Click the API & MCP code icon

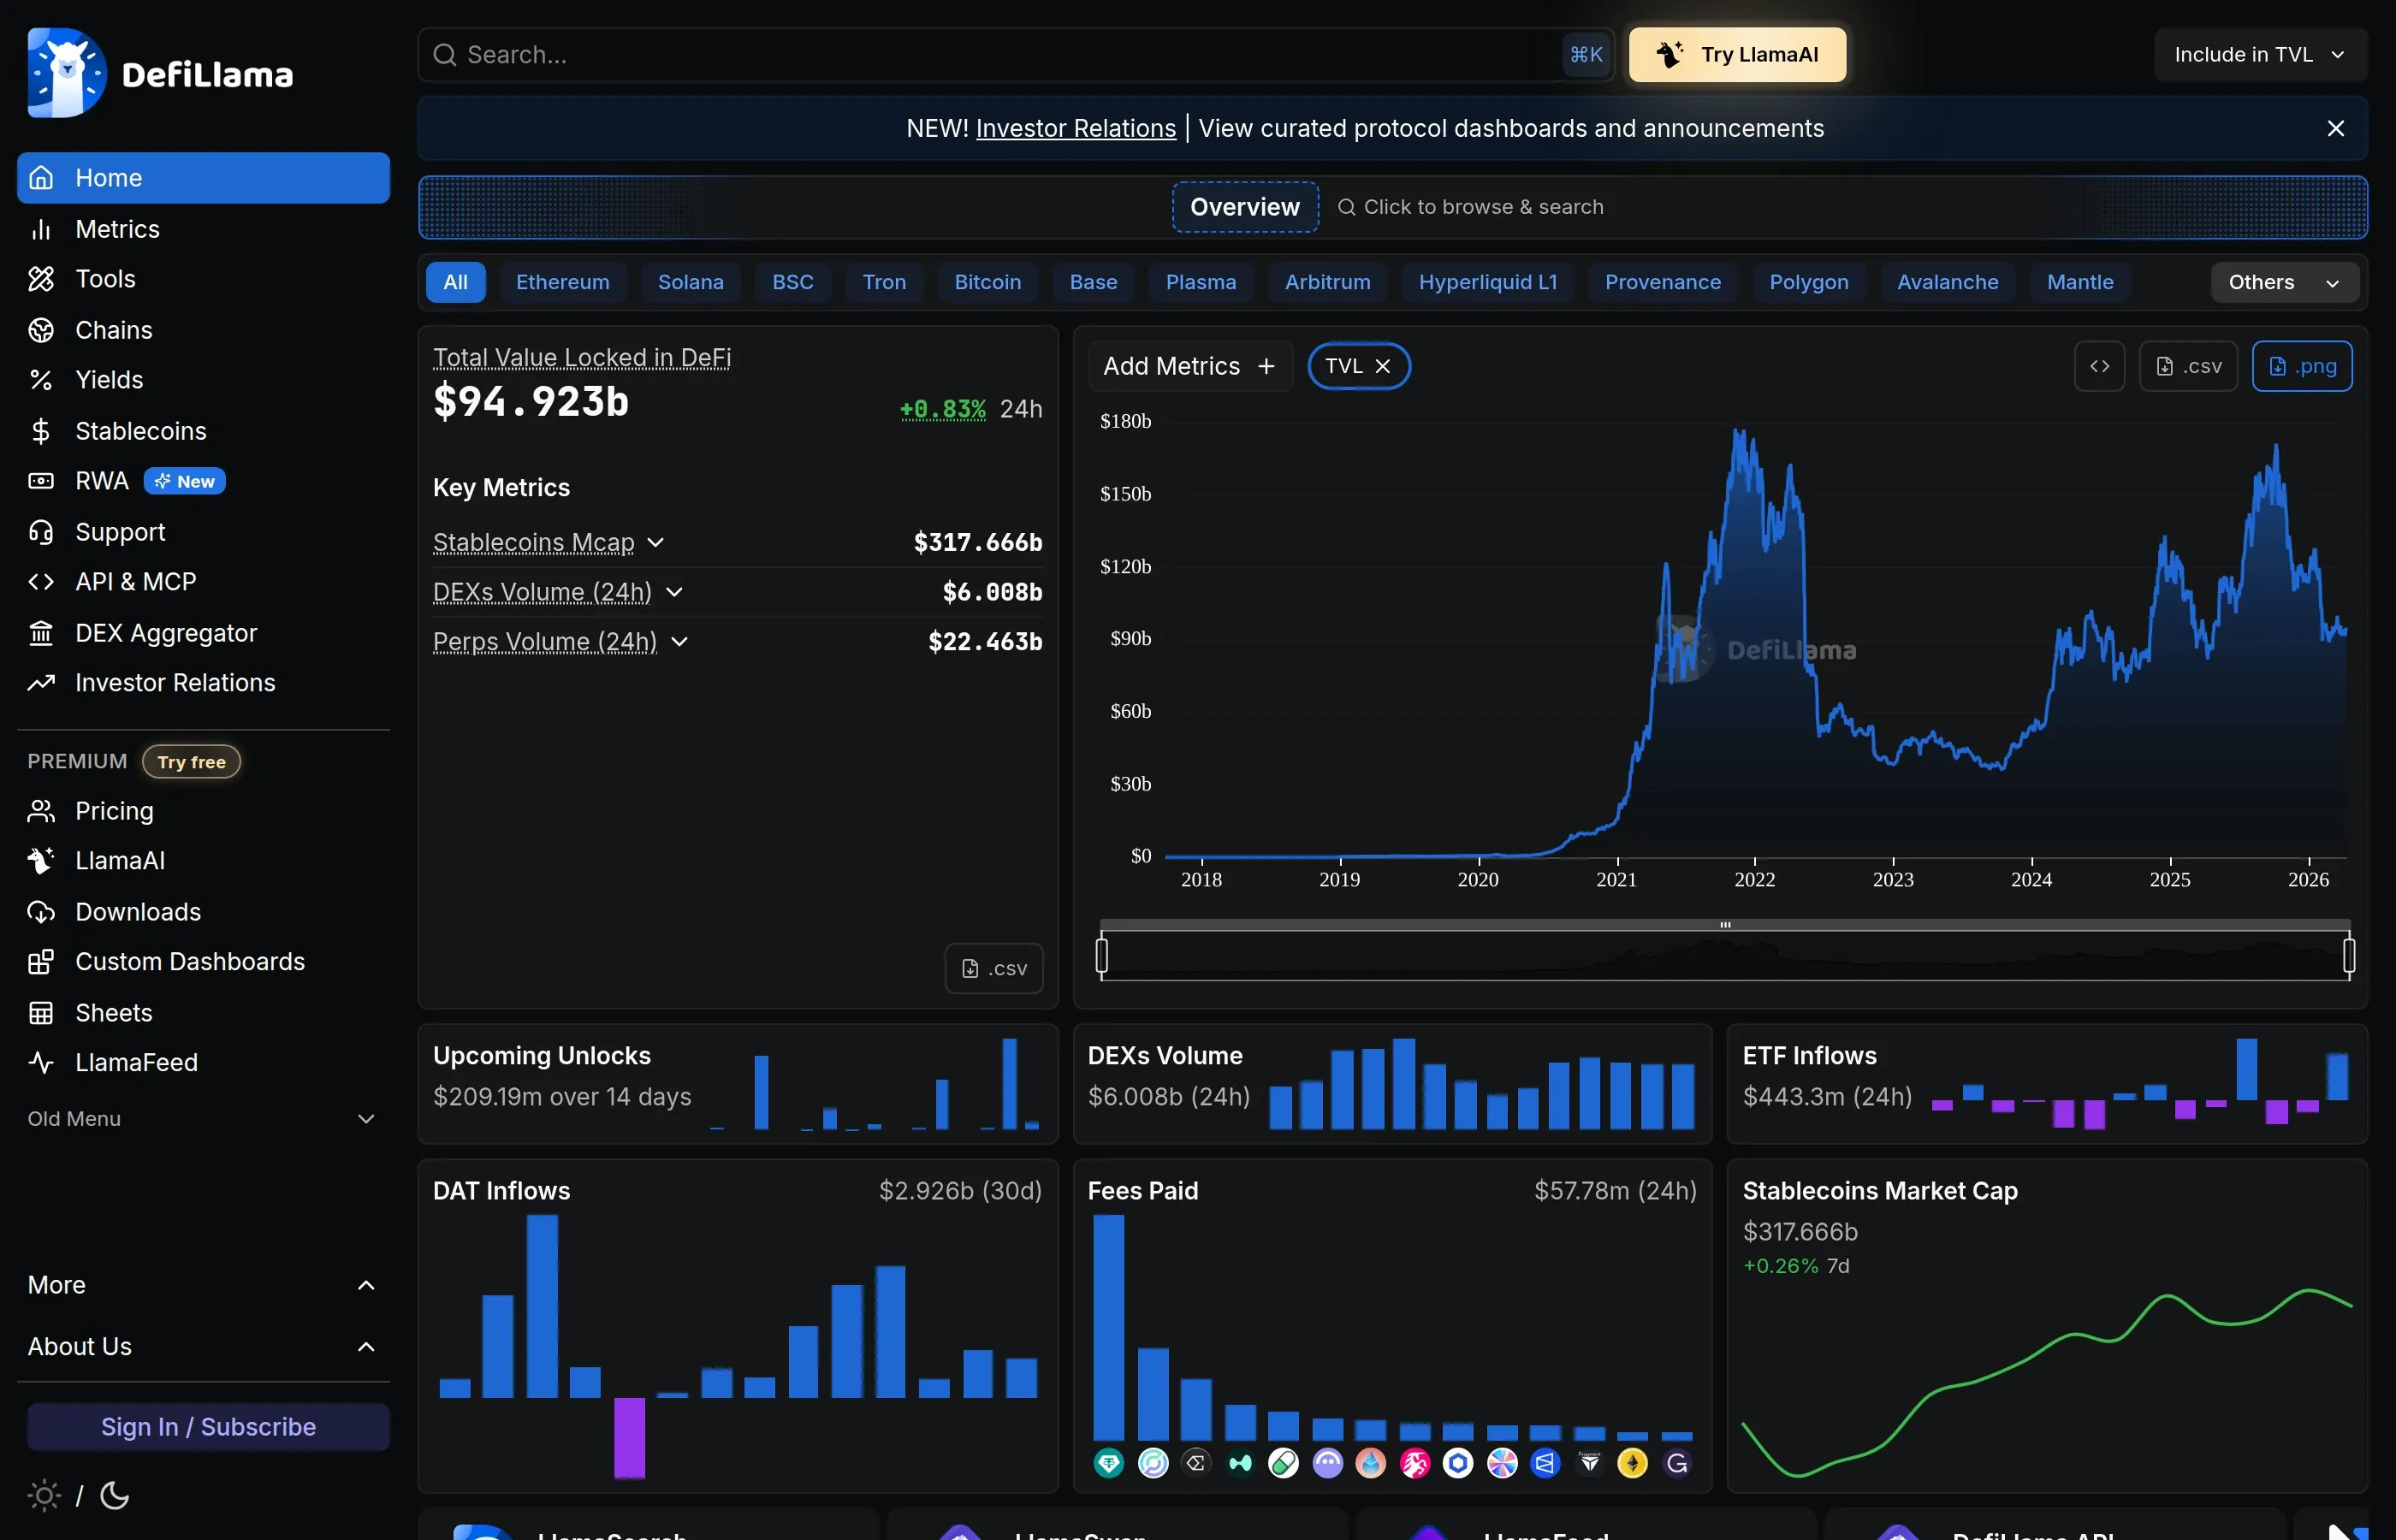coord(41,582)
